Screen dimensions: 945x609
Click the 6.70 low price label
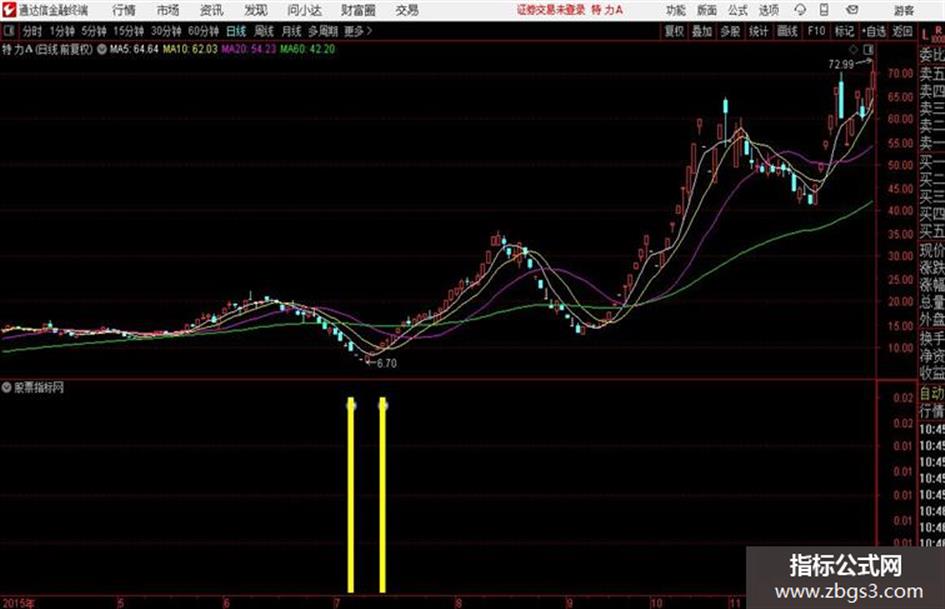coord(386,364)
